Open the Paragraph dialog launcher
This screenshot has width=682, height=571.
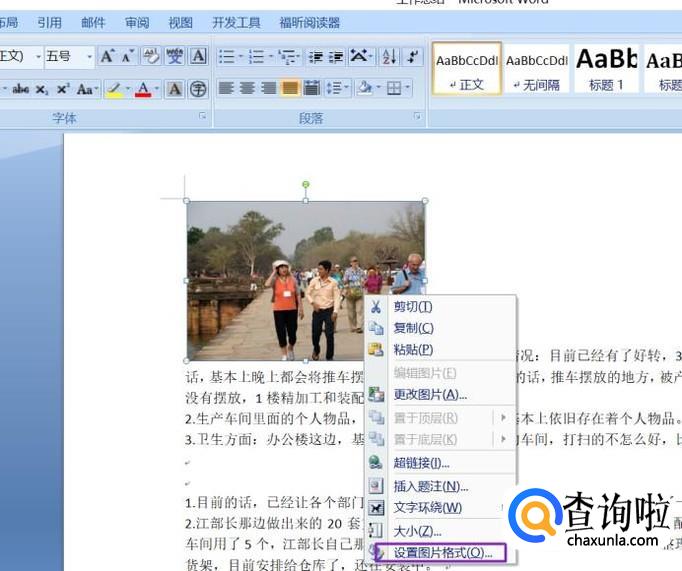[417, 116]
